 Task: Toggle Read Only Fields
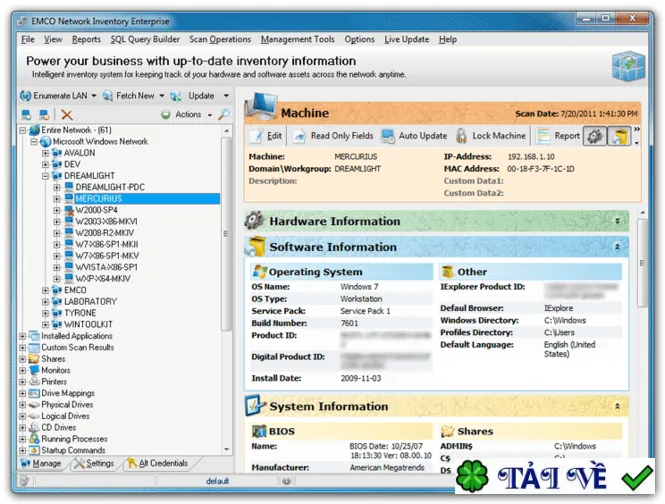point(333,136)
